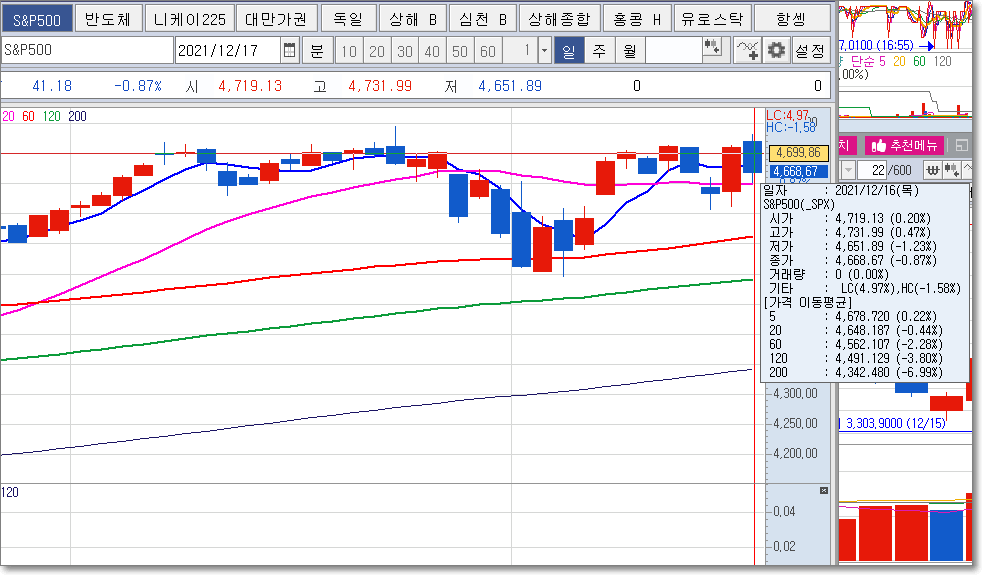Click the yellow 4,699.86 price tag
The height and width of the screenshot is (575, 982).
click(x=798, y=153)
